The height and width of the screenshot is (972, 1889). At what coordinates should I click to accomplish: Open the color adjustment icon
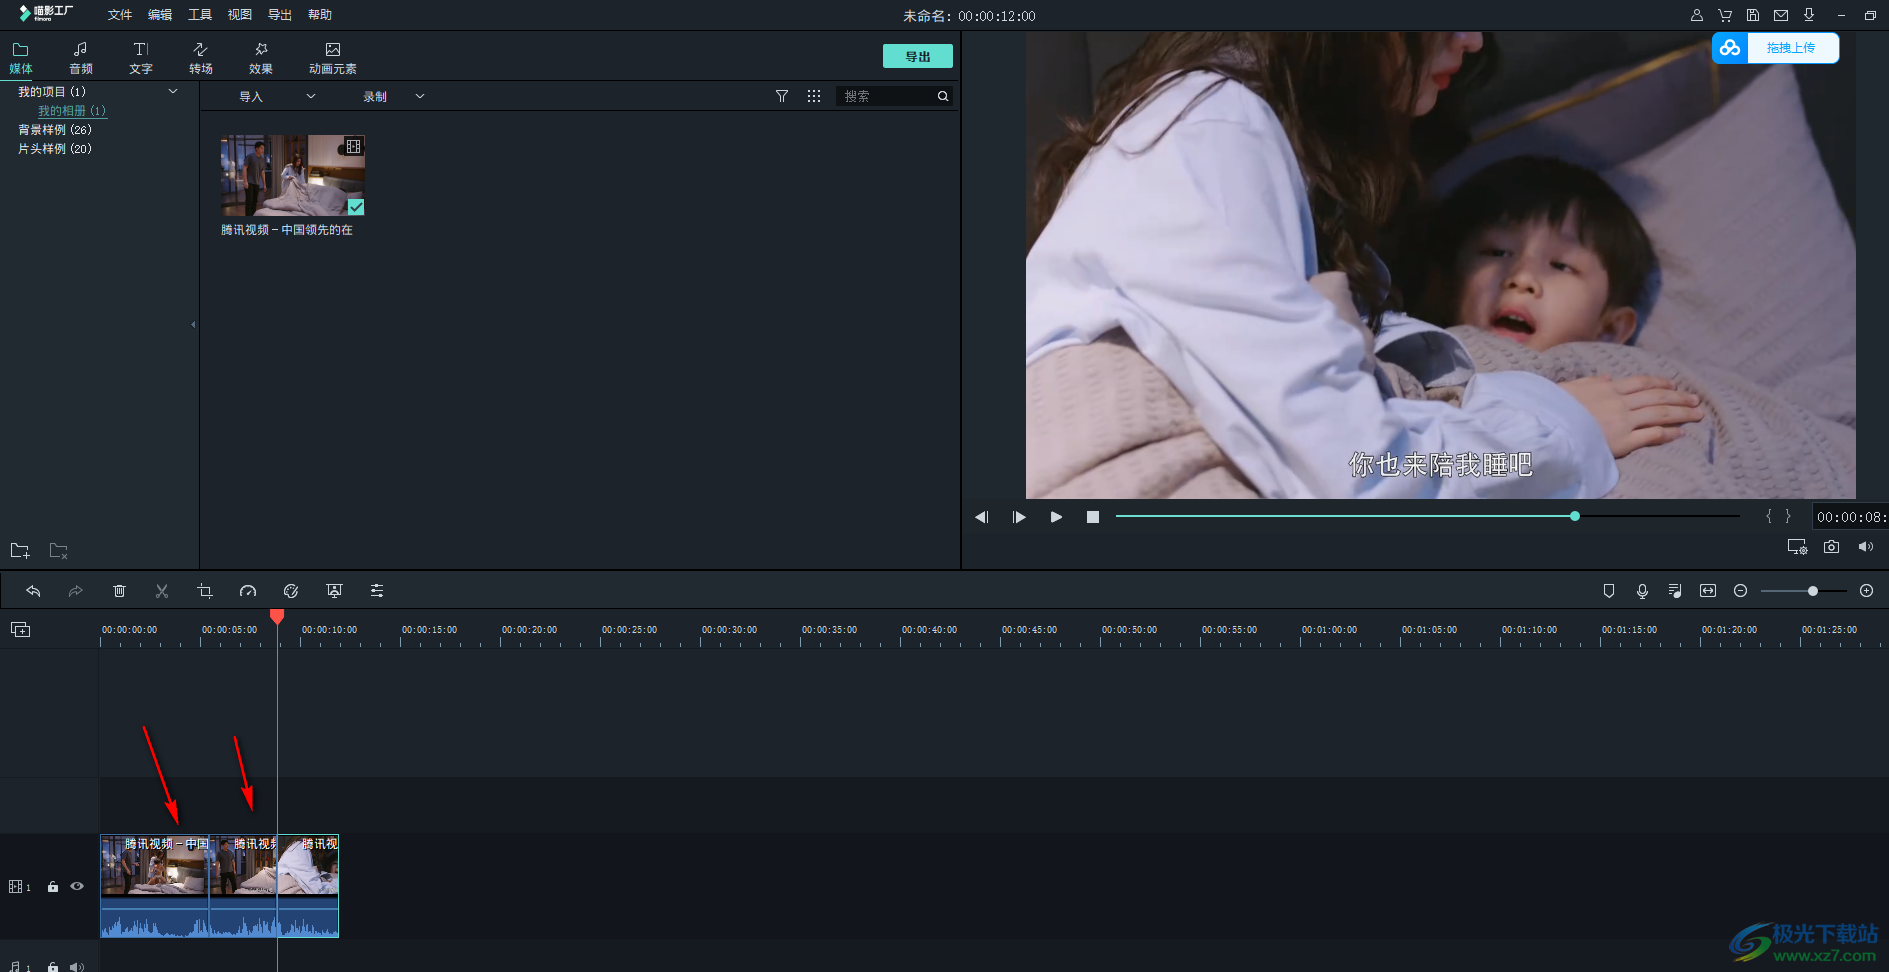tap(291, 591)
